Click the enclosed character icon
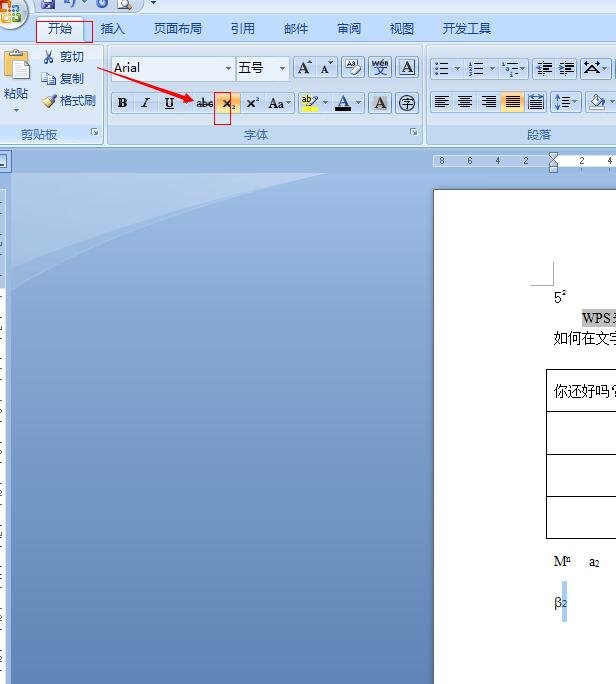The width and height of the screenshot is (616, 684). coord(406,103)
